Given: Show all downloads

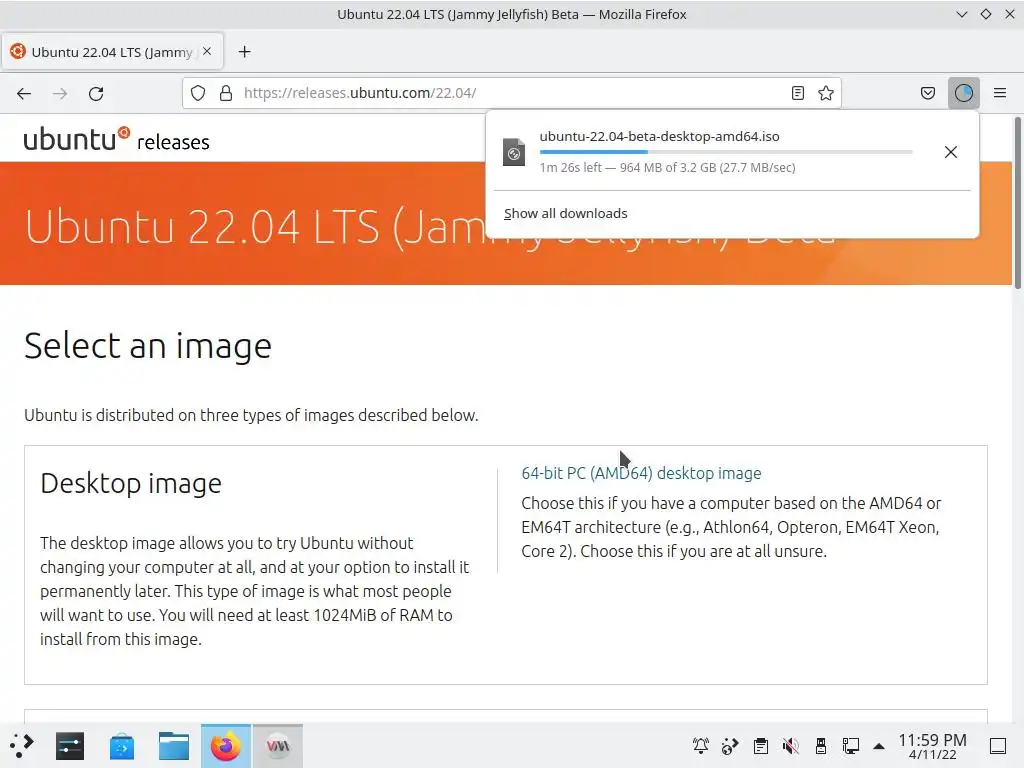Looking at the screenshot, I should tap(566, 214).
